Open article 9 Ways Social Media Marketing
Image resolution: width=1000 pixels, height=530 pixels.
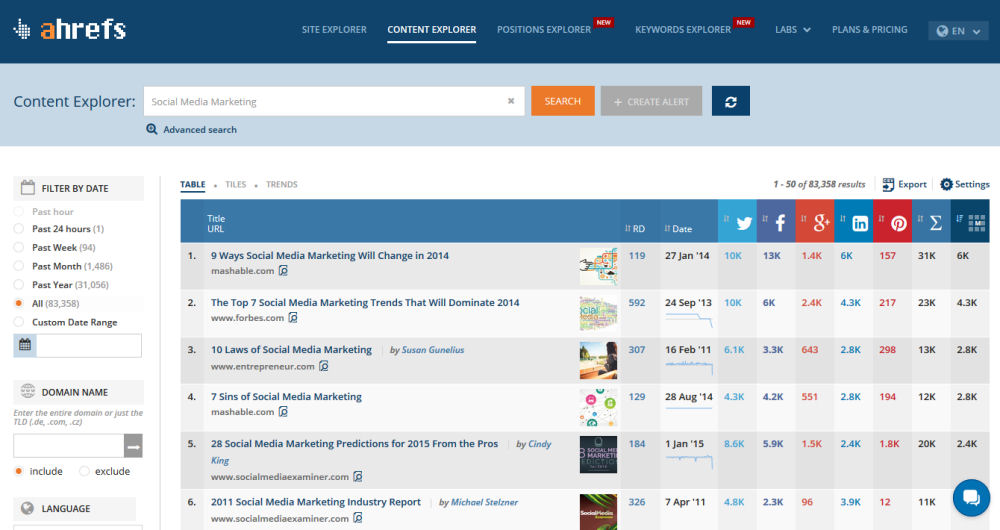point(330,255)
